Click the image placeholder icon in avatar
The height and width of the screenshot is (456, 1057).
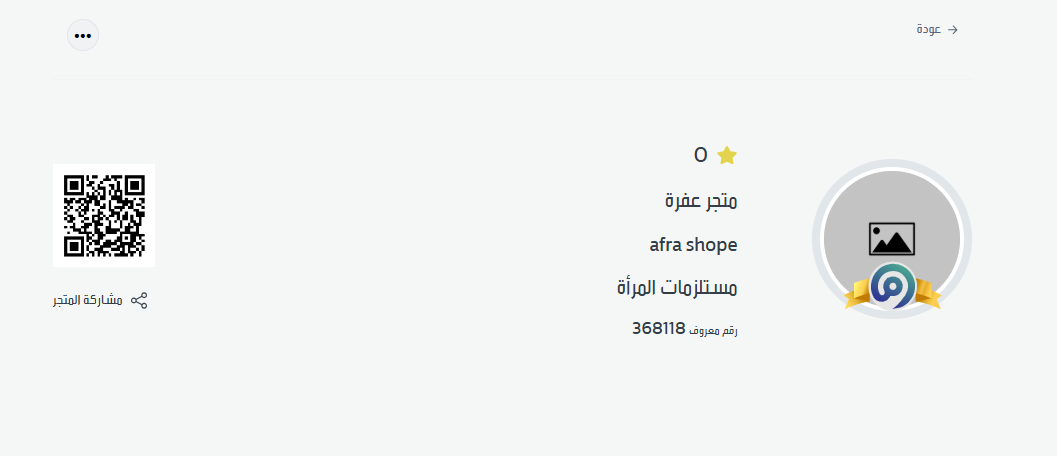coord(891,238)
